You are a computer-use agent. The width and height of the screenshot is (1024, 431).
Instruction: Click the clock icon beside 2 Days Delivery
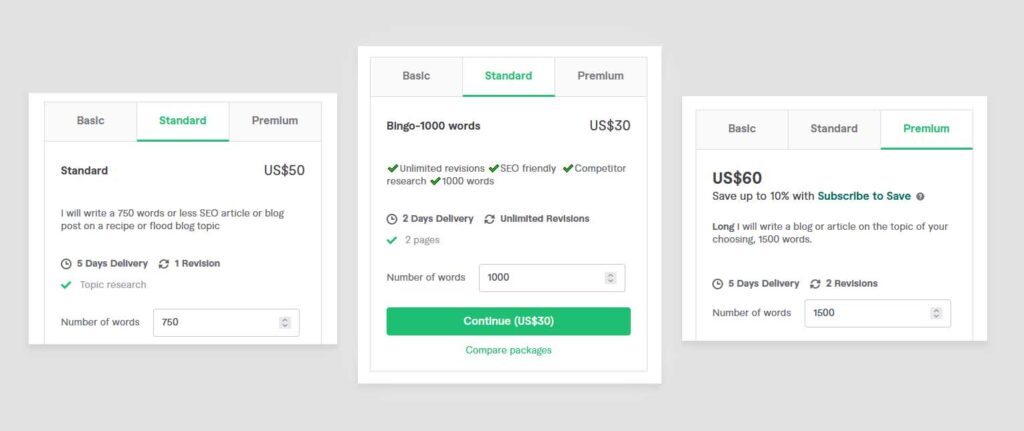point(392,219)
